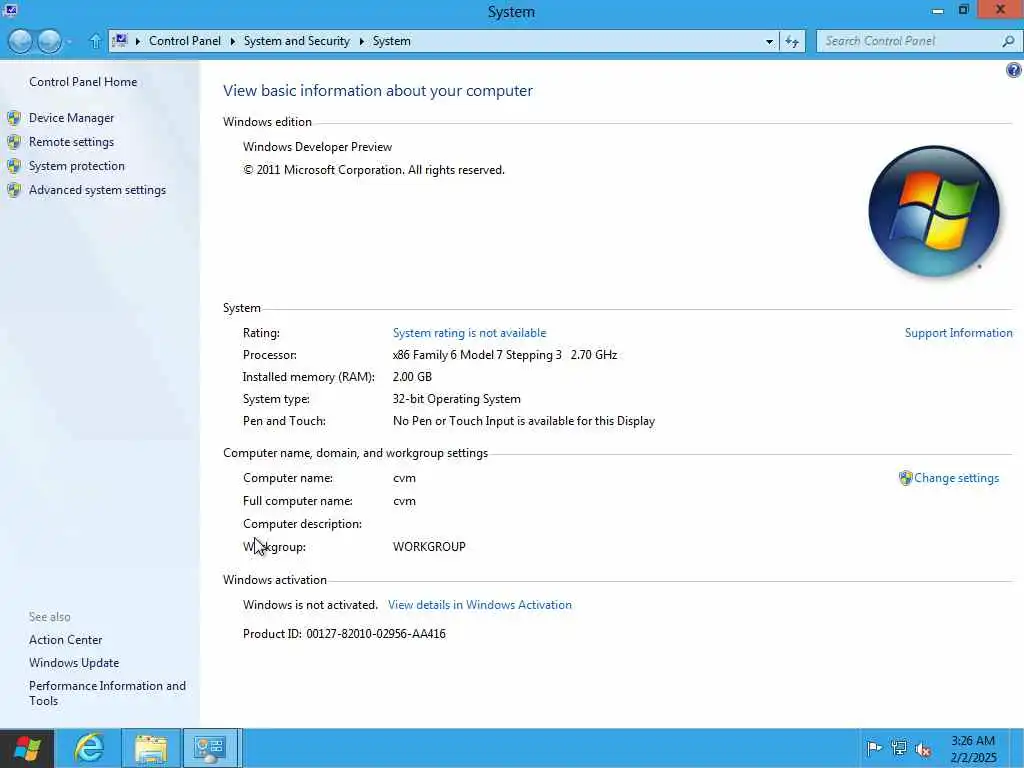Select Control Panel breadcrumb
Screen dimensions: 1024x768
(185, 41)
